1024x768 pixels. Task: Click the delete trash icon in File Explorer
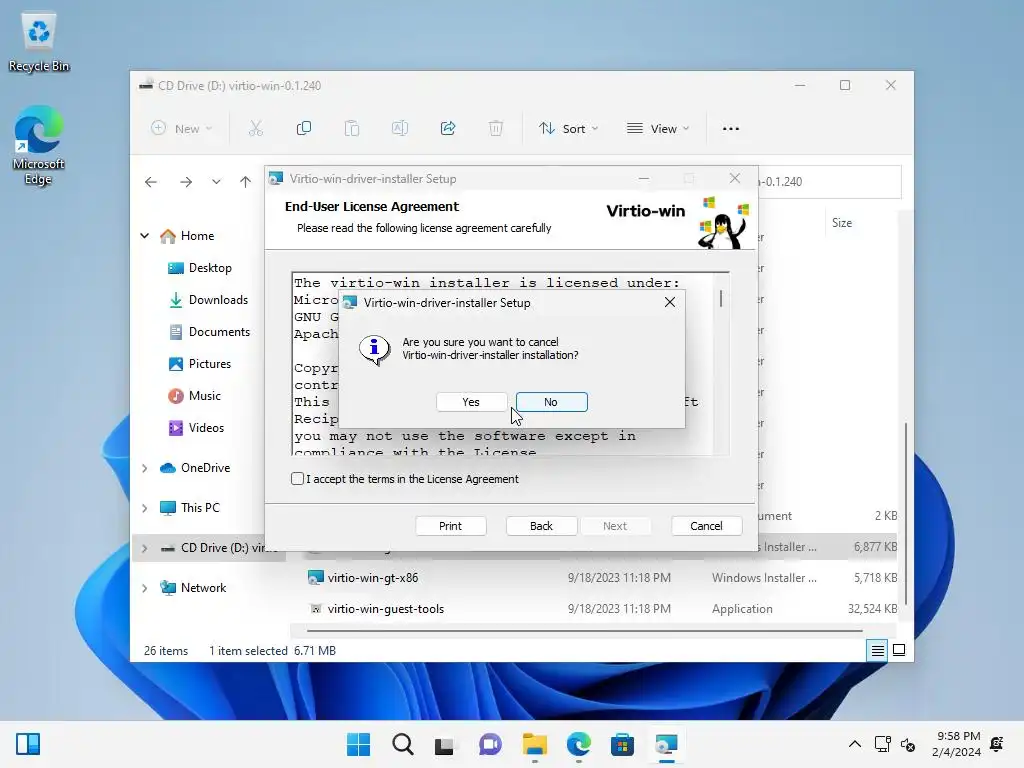click(496, 129)
